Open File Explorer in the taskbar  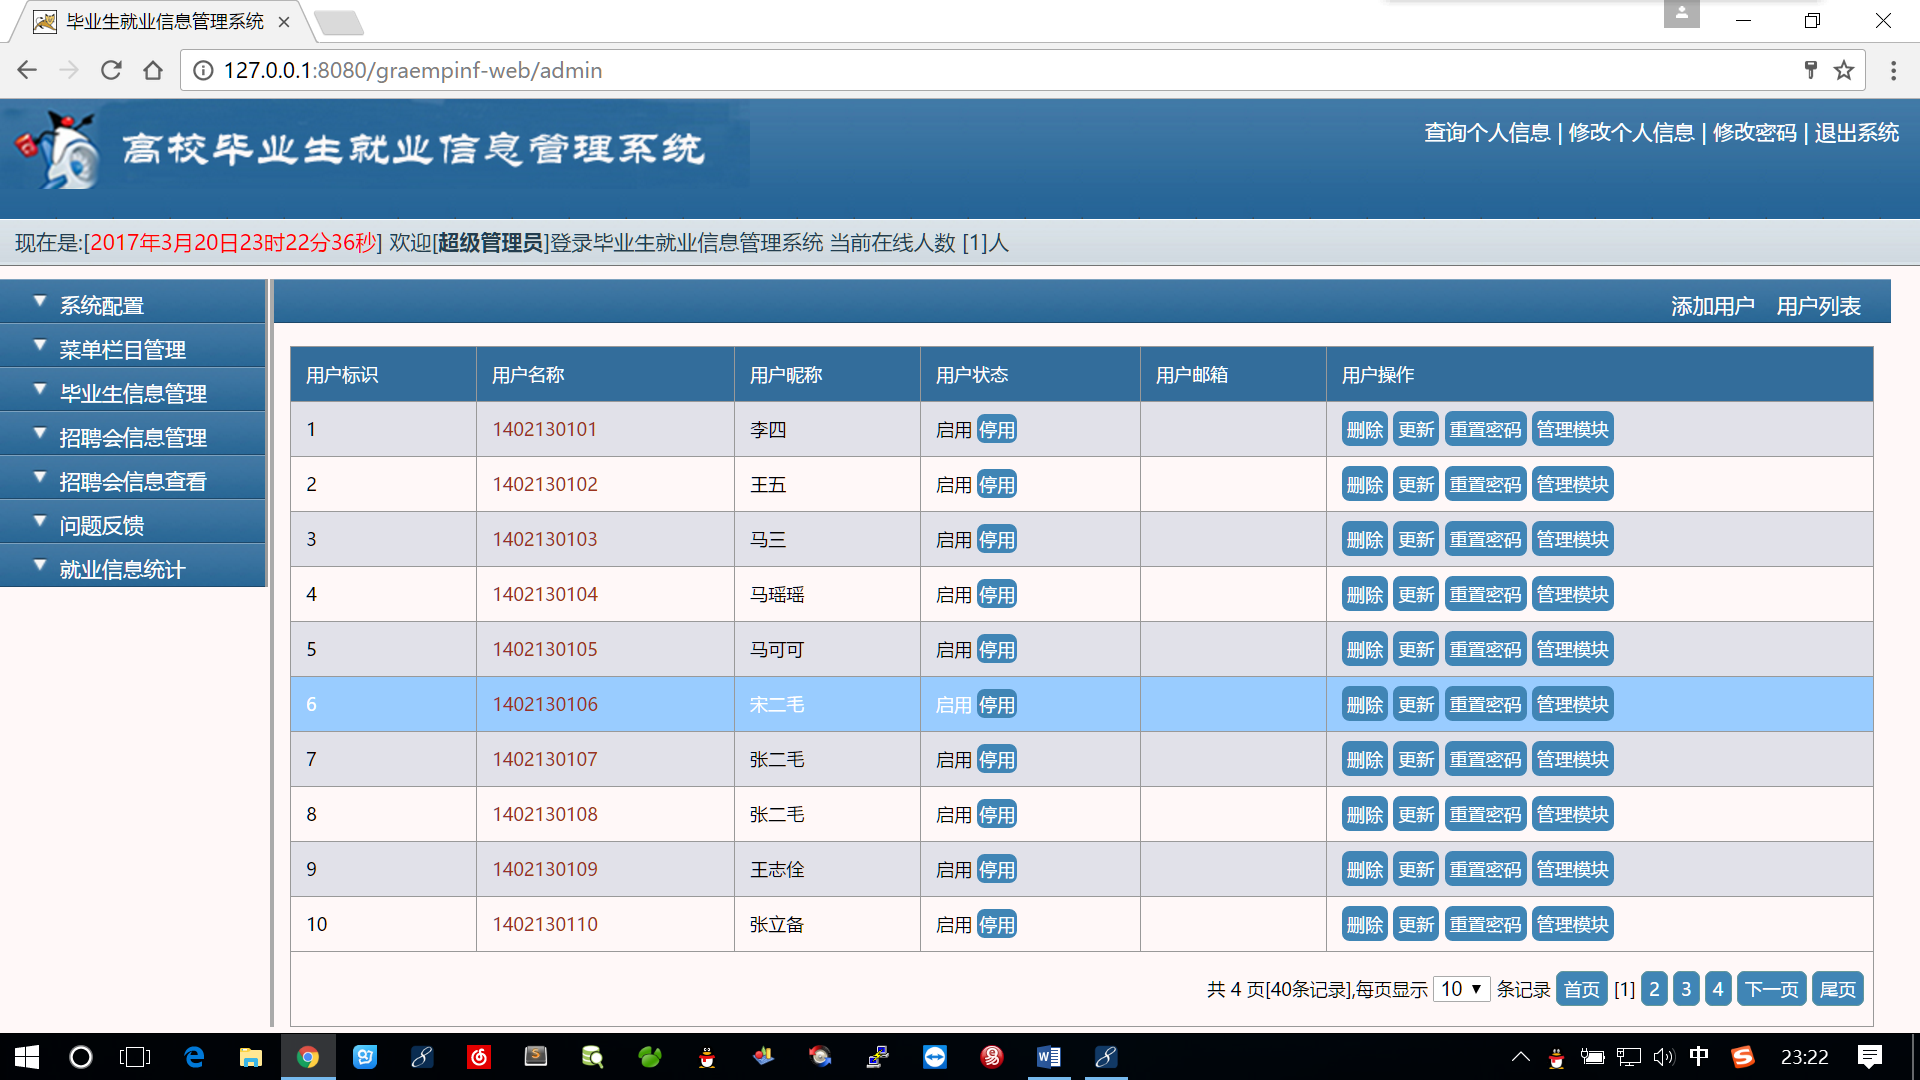tap(250, 1057)
